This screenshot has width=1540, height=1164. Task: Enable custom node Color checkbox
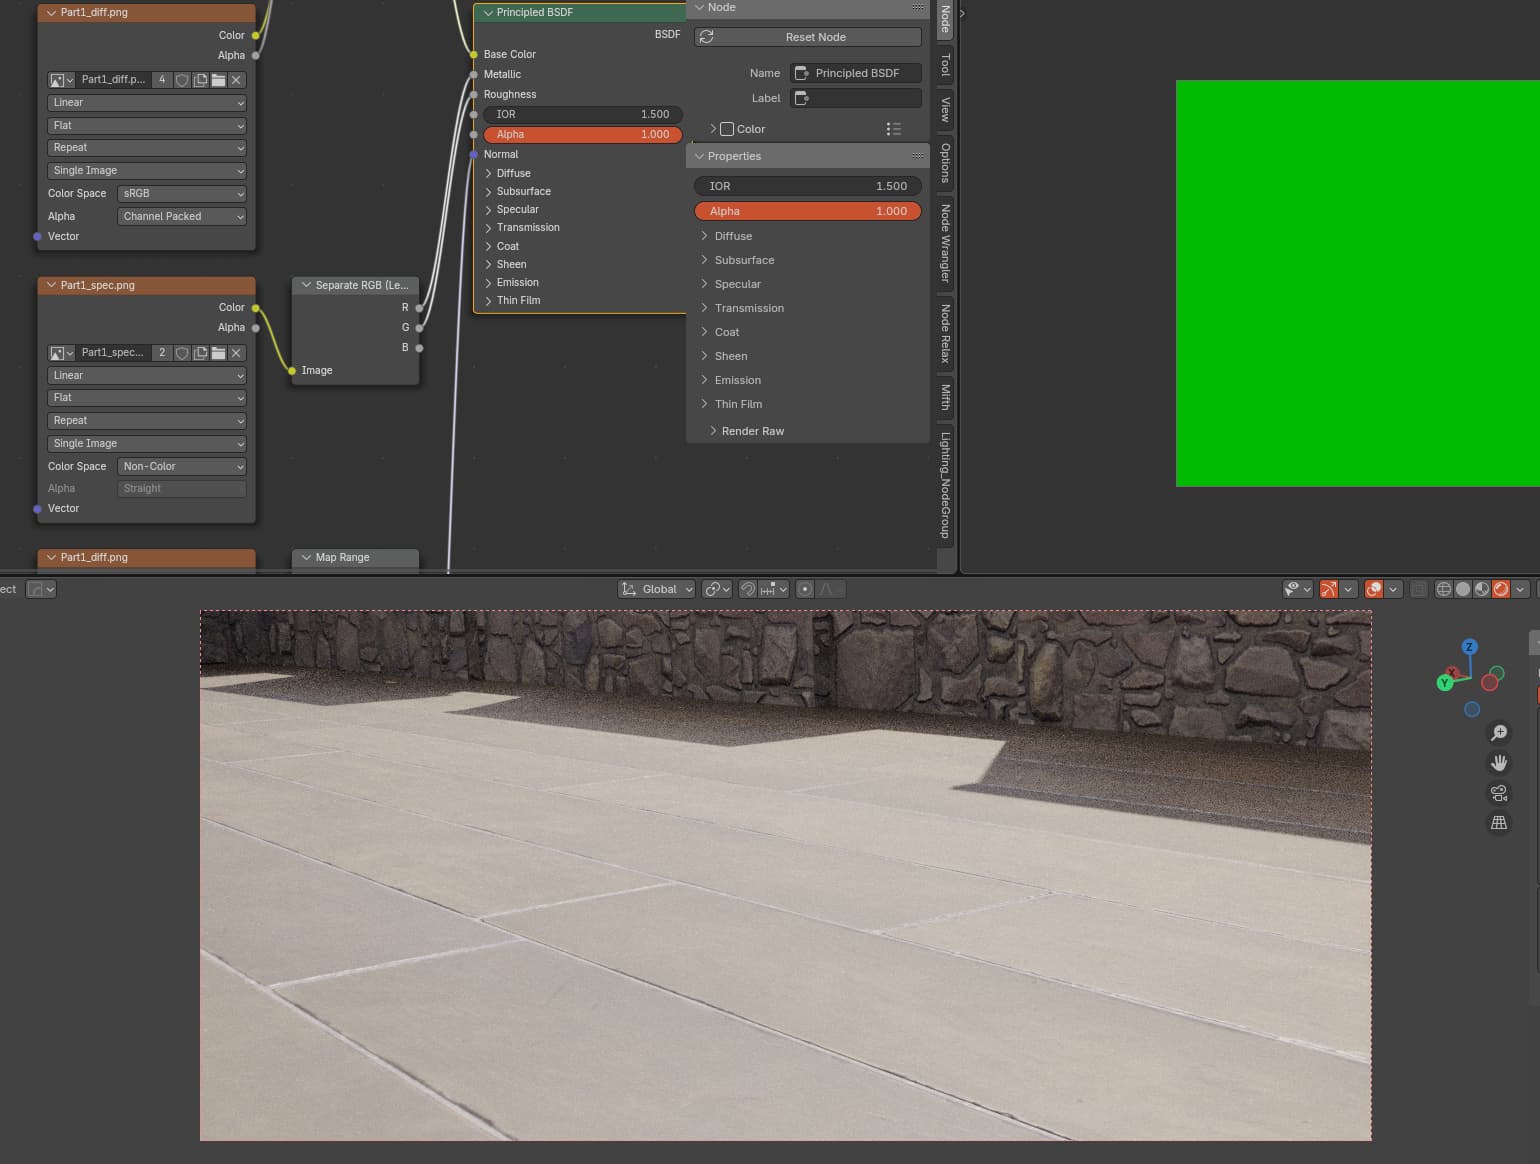tap(727, 129)
